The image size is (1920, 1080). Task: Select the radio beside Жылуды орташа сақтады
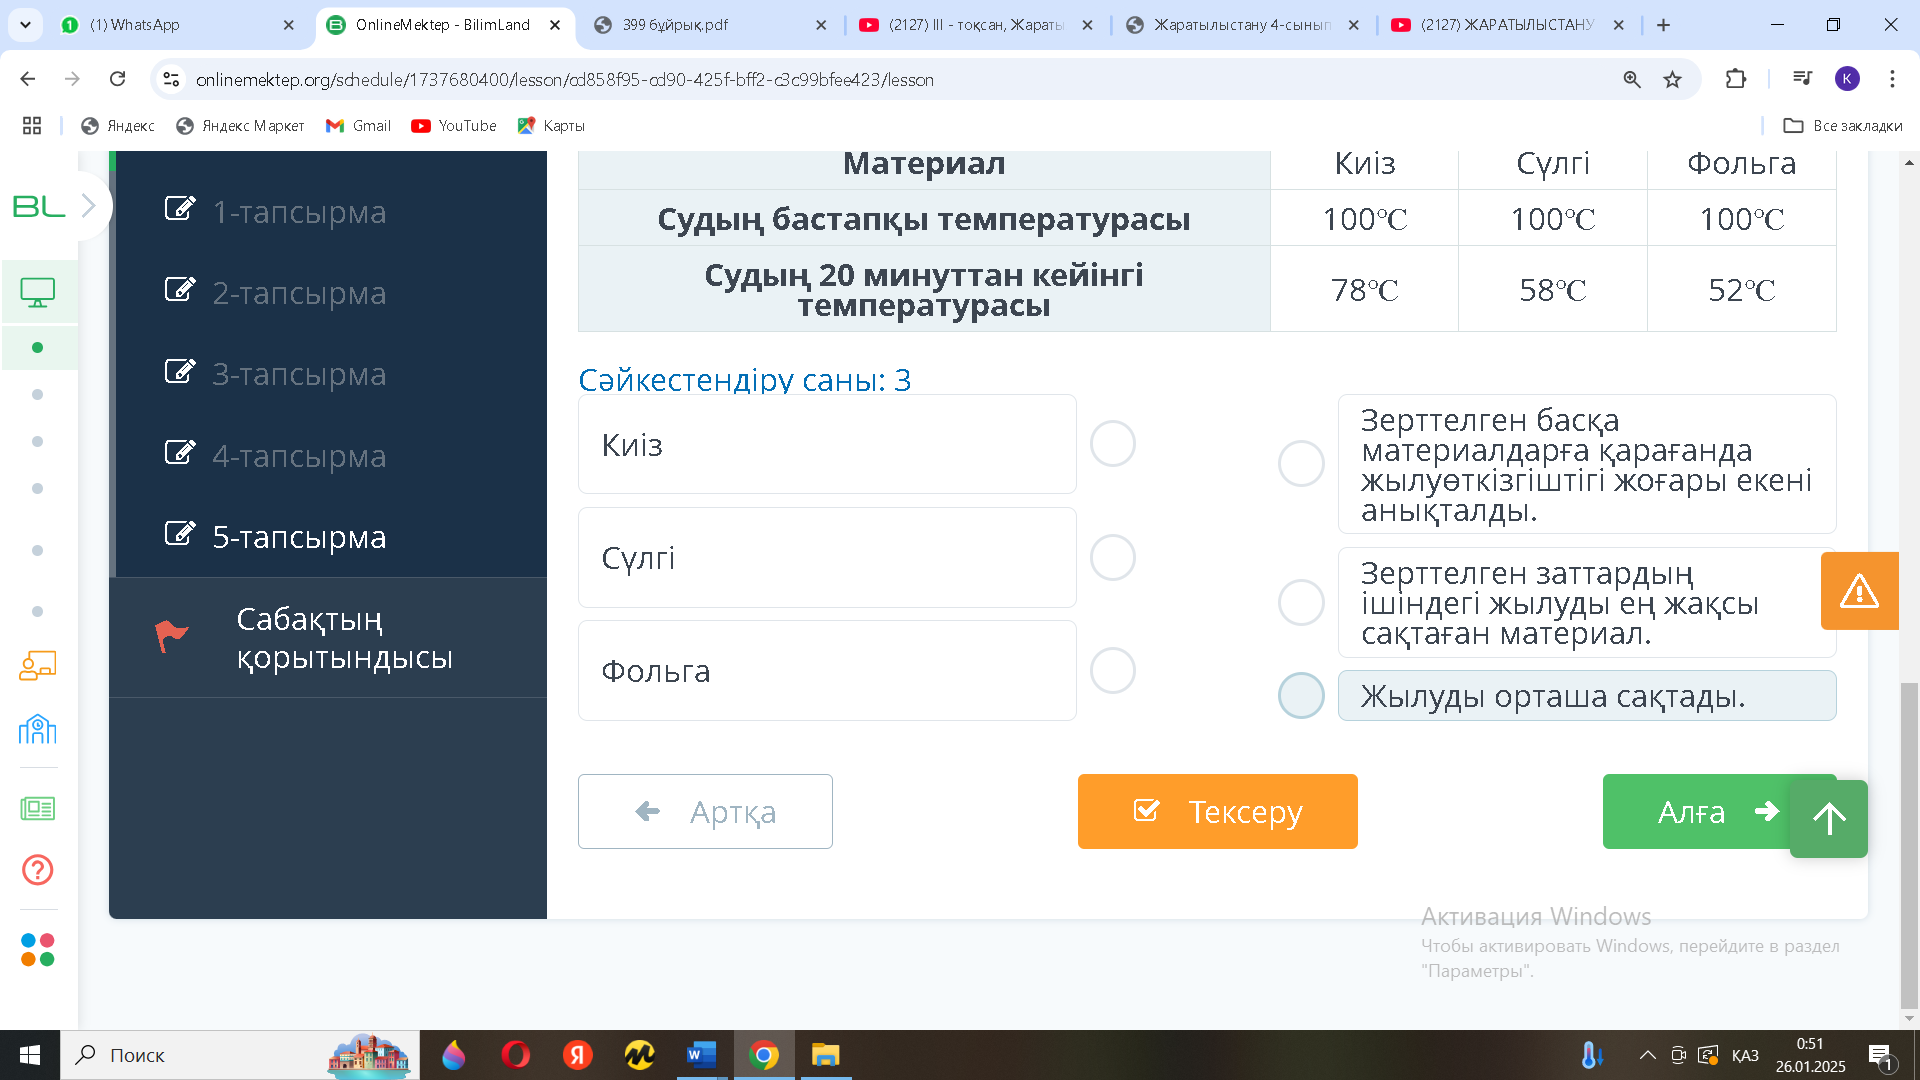pos(1301,696)
